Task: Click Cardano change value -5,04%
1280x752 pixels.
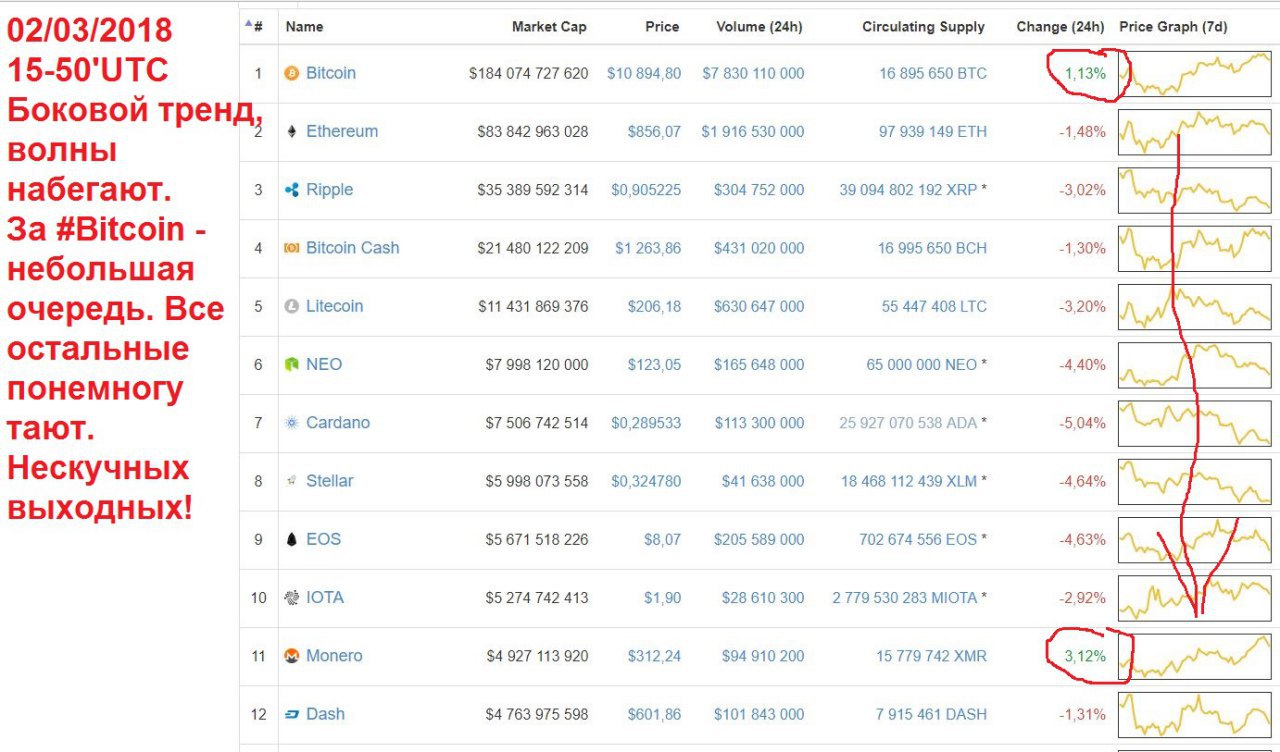Action: [1084, 423]
